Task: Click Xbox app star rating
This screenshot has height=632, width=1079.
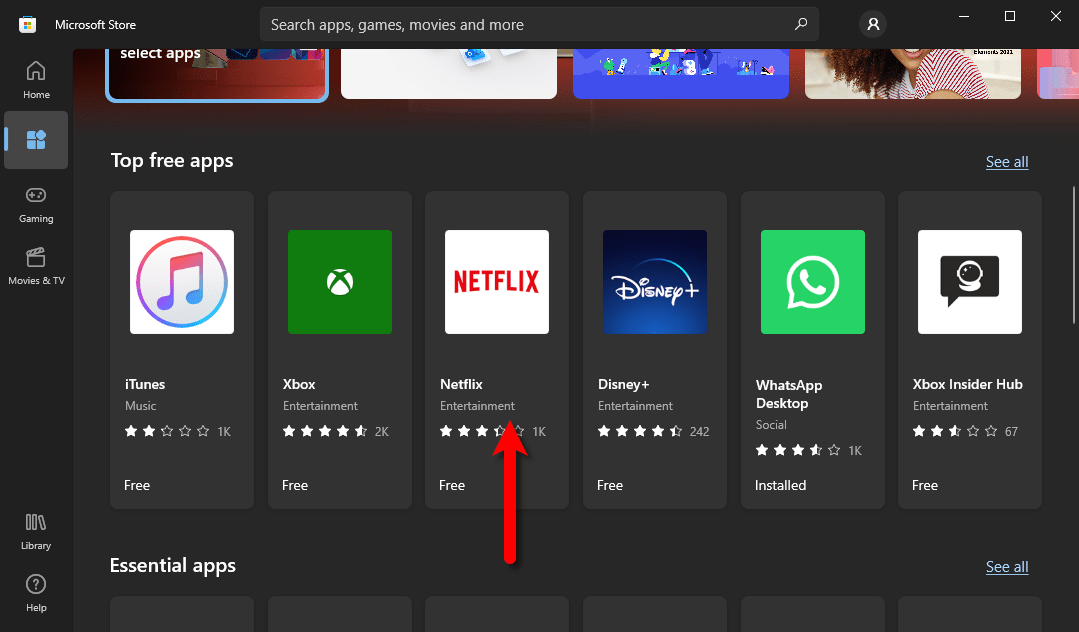Action: click(325, 431)
